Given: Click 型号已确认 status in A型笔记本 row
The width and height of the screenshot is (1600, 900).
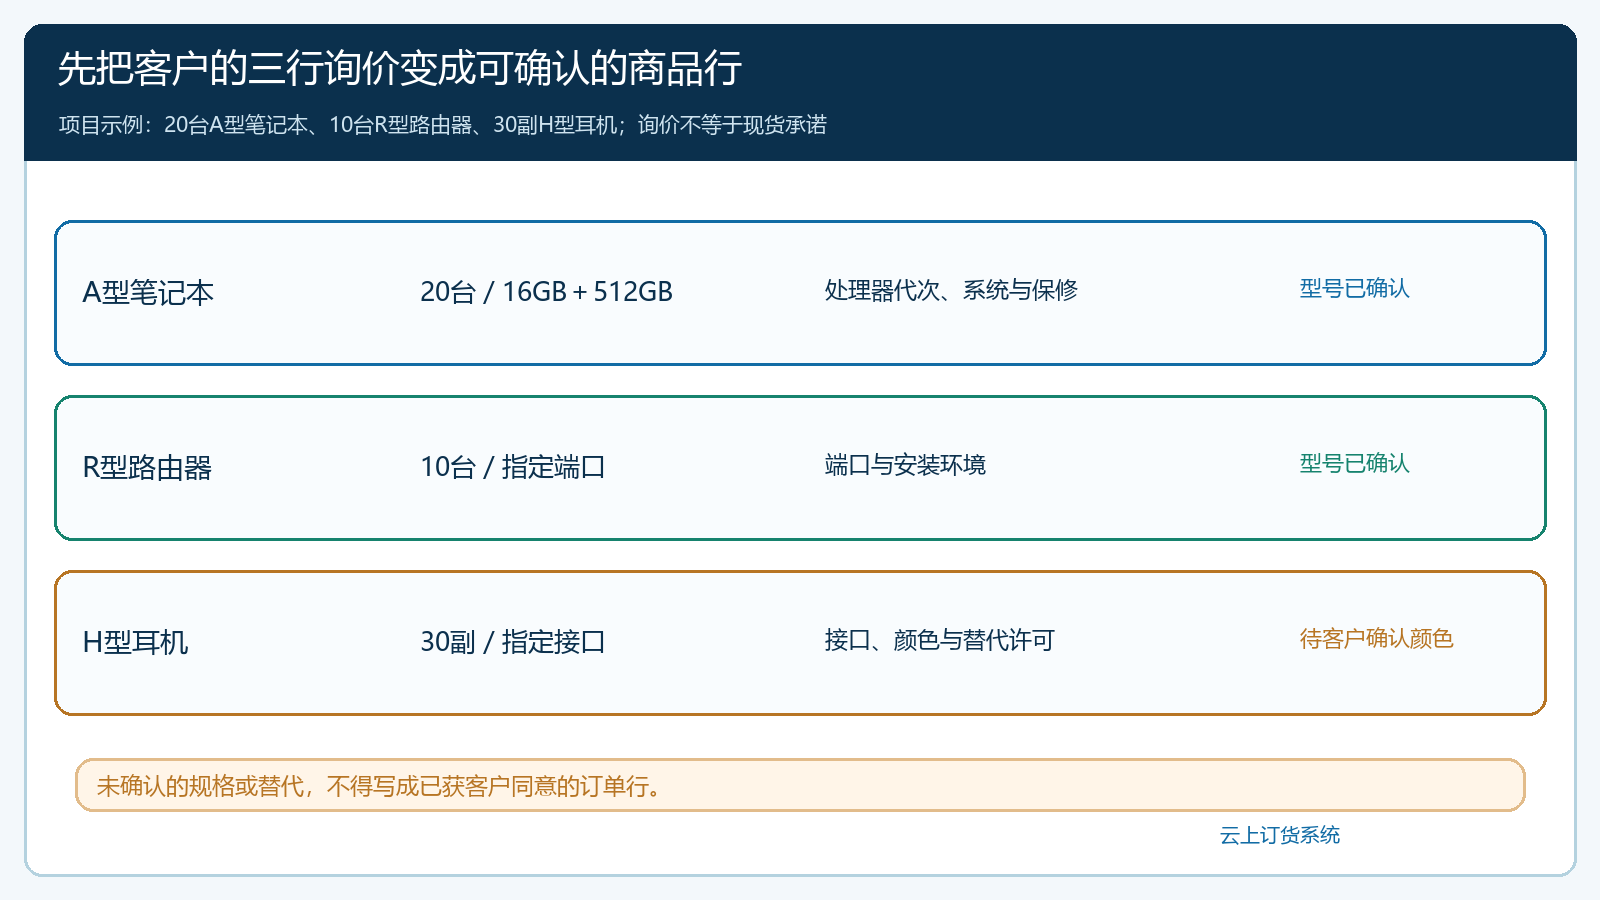Looking at the screenshot, I should pyautogui.click(x=1354, y=288).
